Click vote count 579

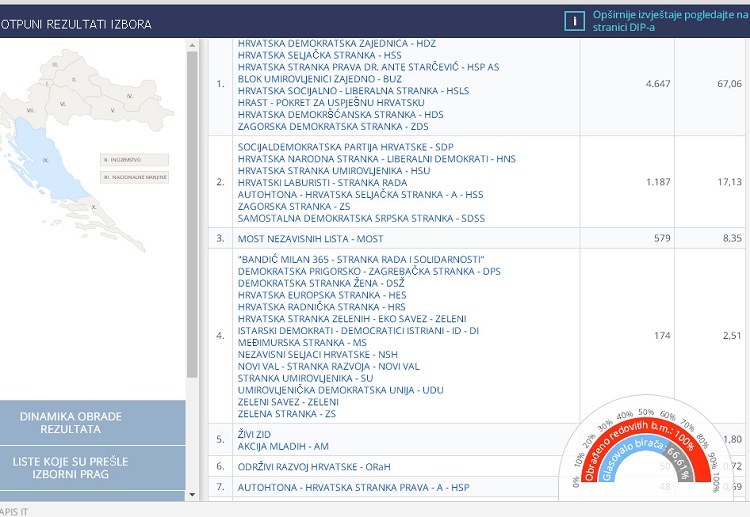pyautogui.click(x=662, y=238)
